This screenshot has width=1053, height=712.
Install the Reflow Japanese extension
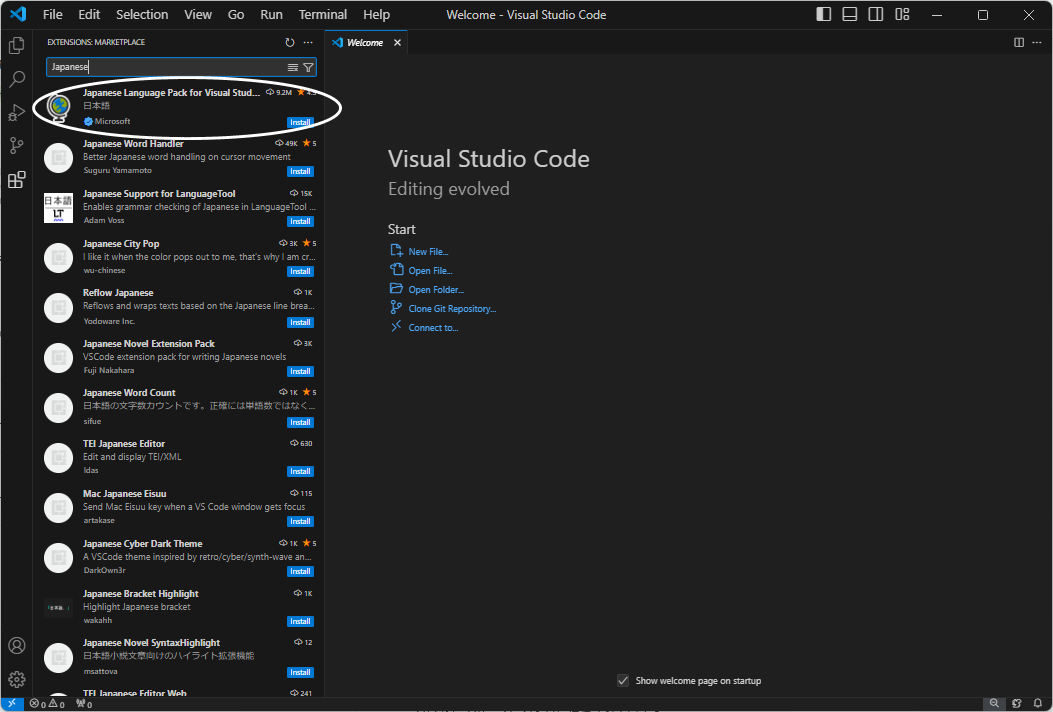(300, 322)
